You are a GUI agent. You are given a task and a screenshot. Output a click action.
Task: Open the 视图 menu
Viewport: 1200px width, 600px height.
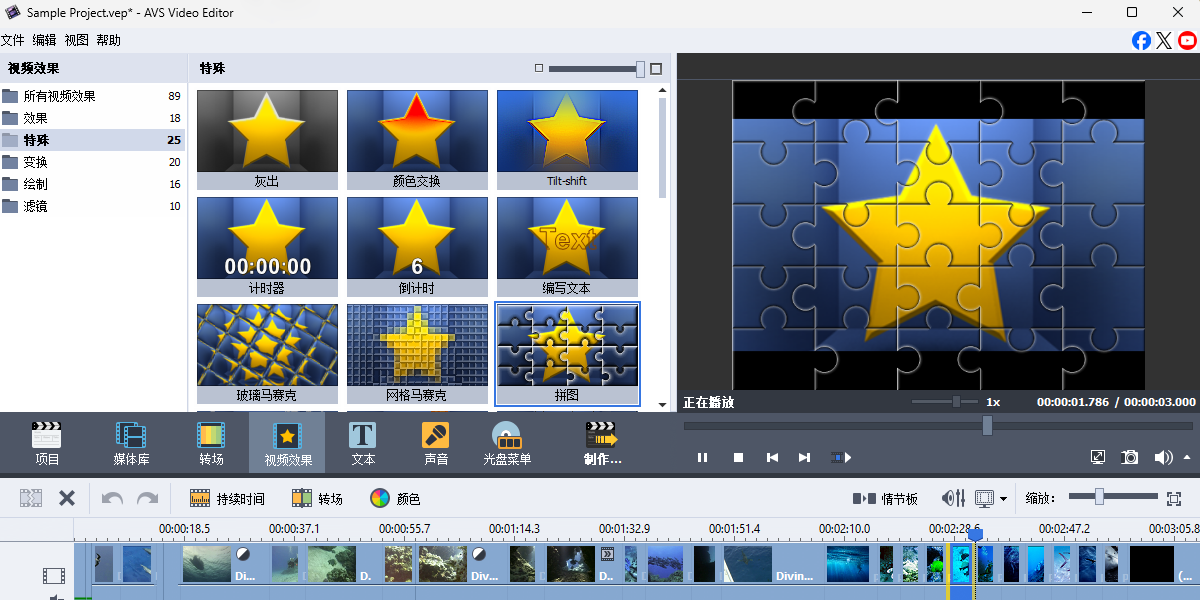pyautogui.click(x=76, y=40)
